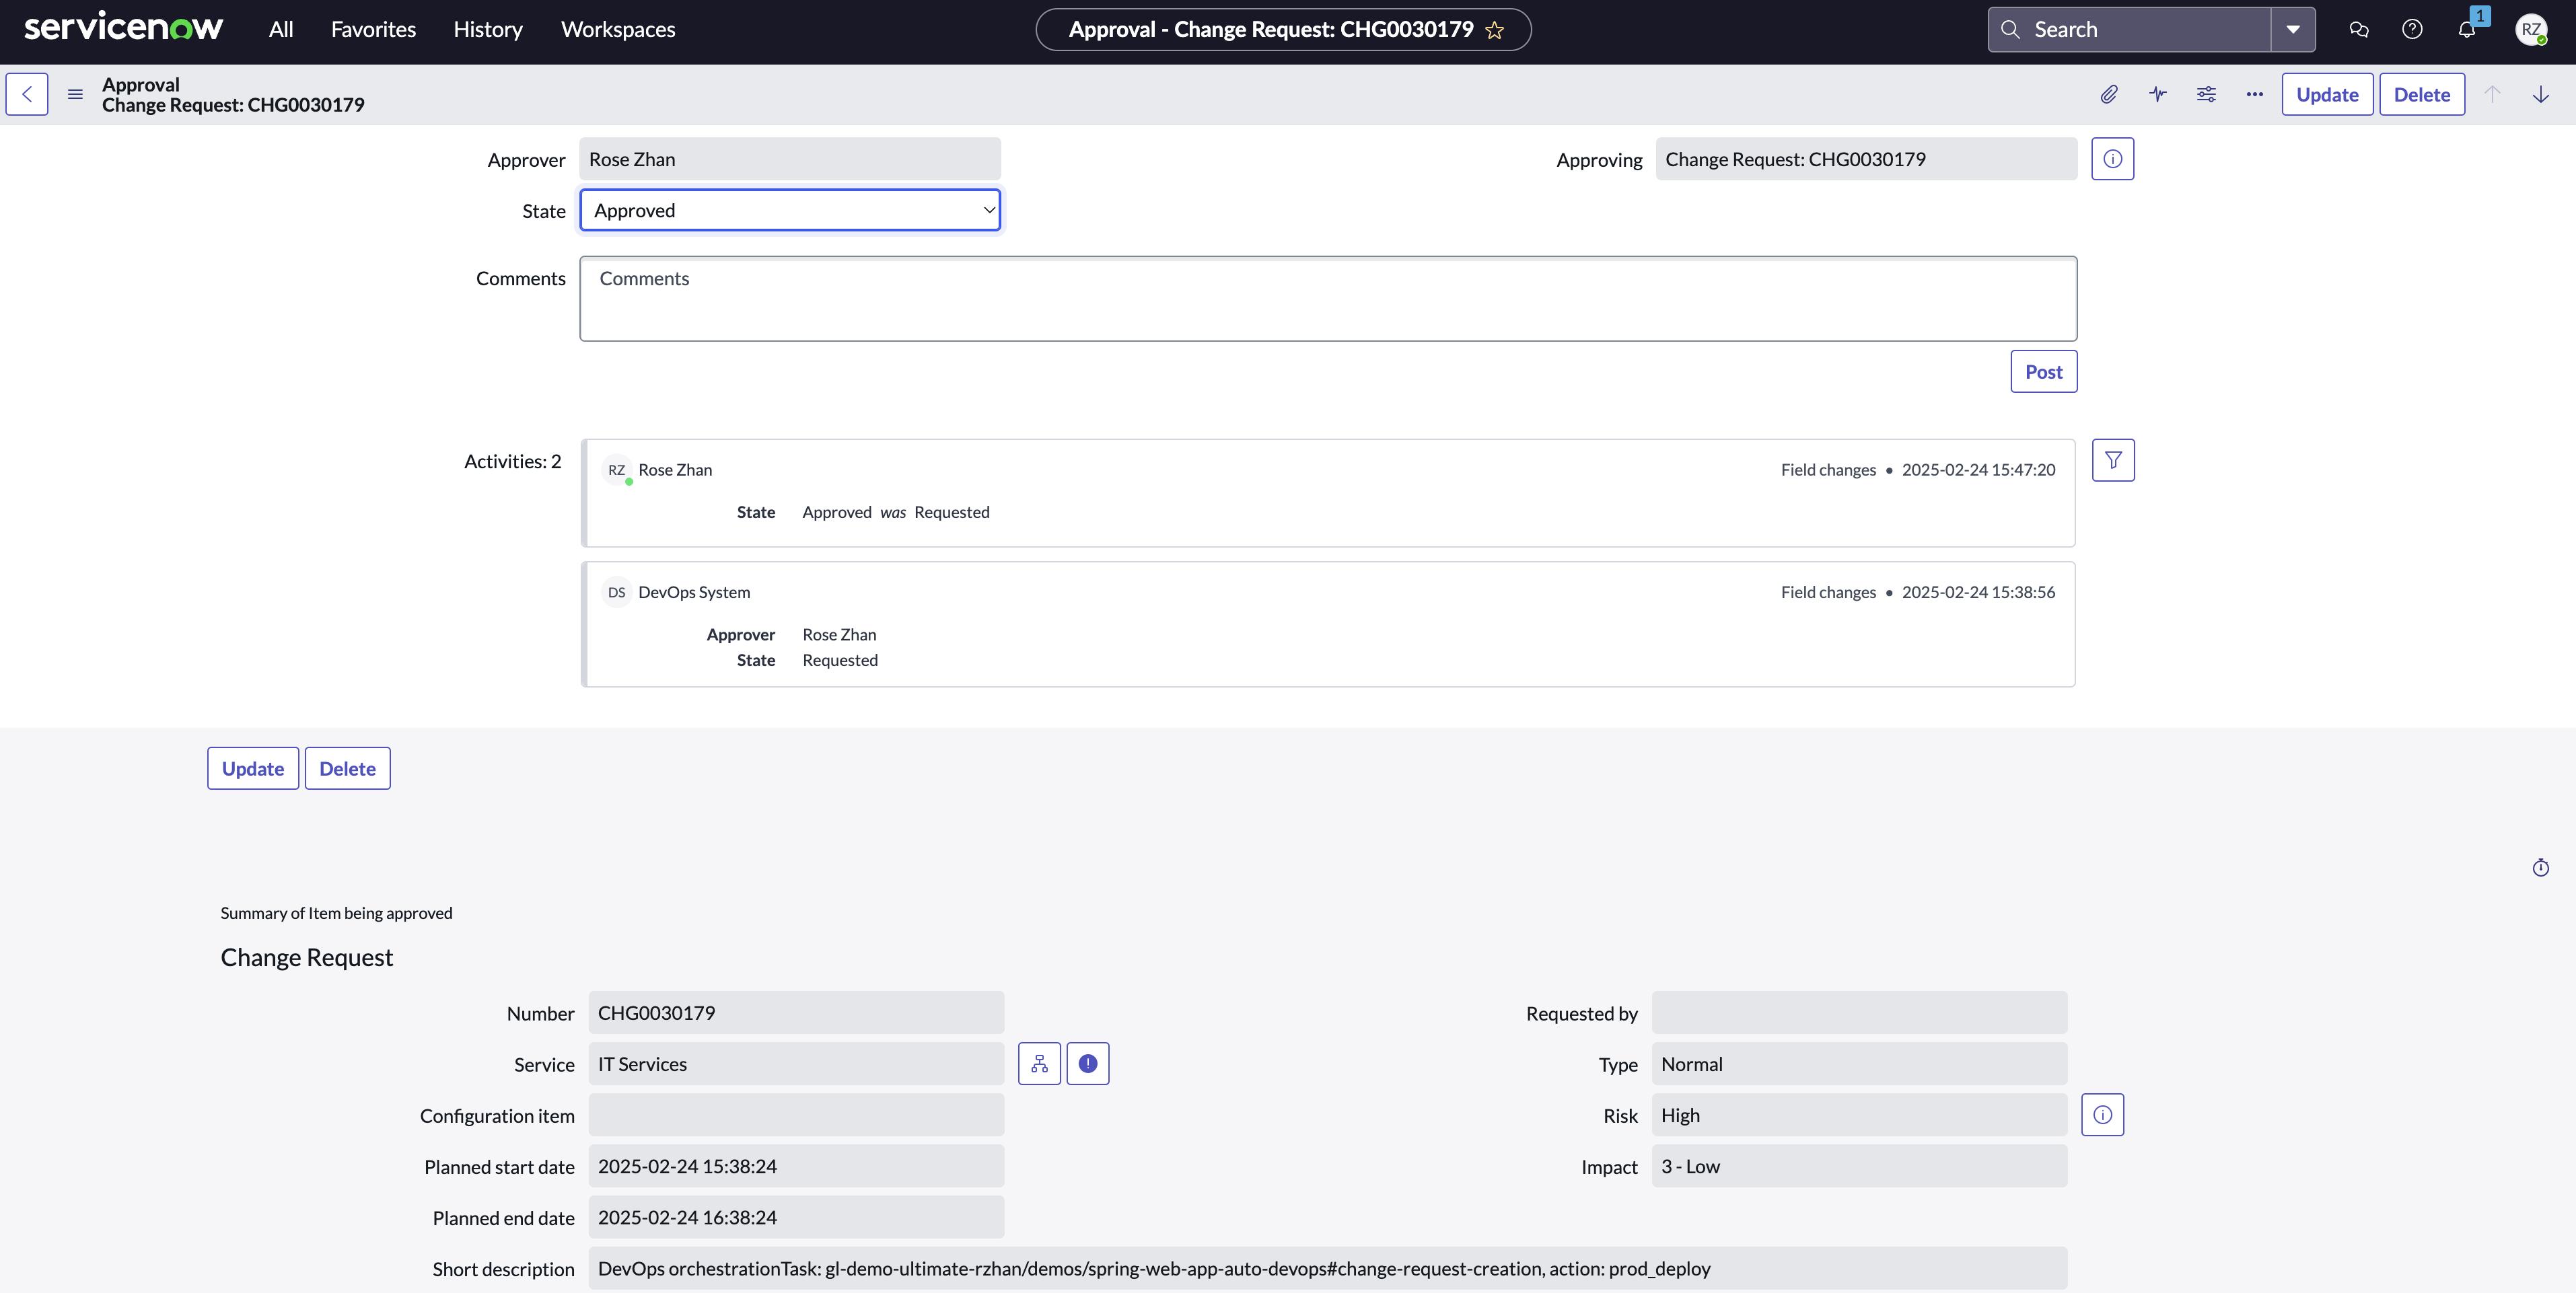2576x1293 pixels.
Task: Open the more options ellipsis menu
Action: coord(2254,94)
